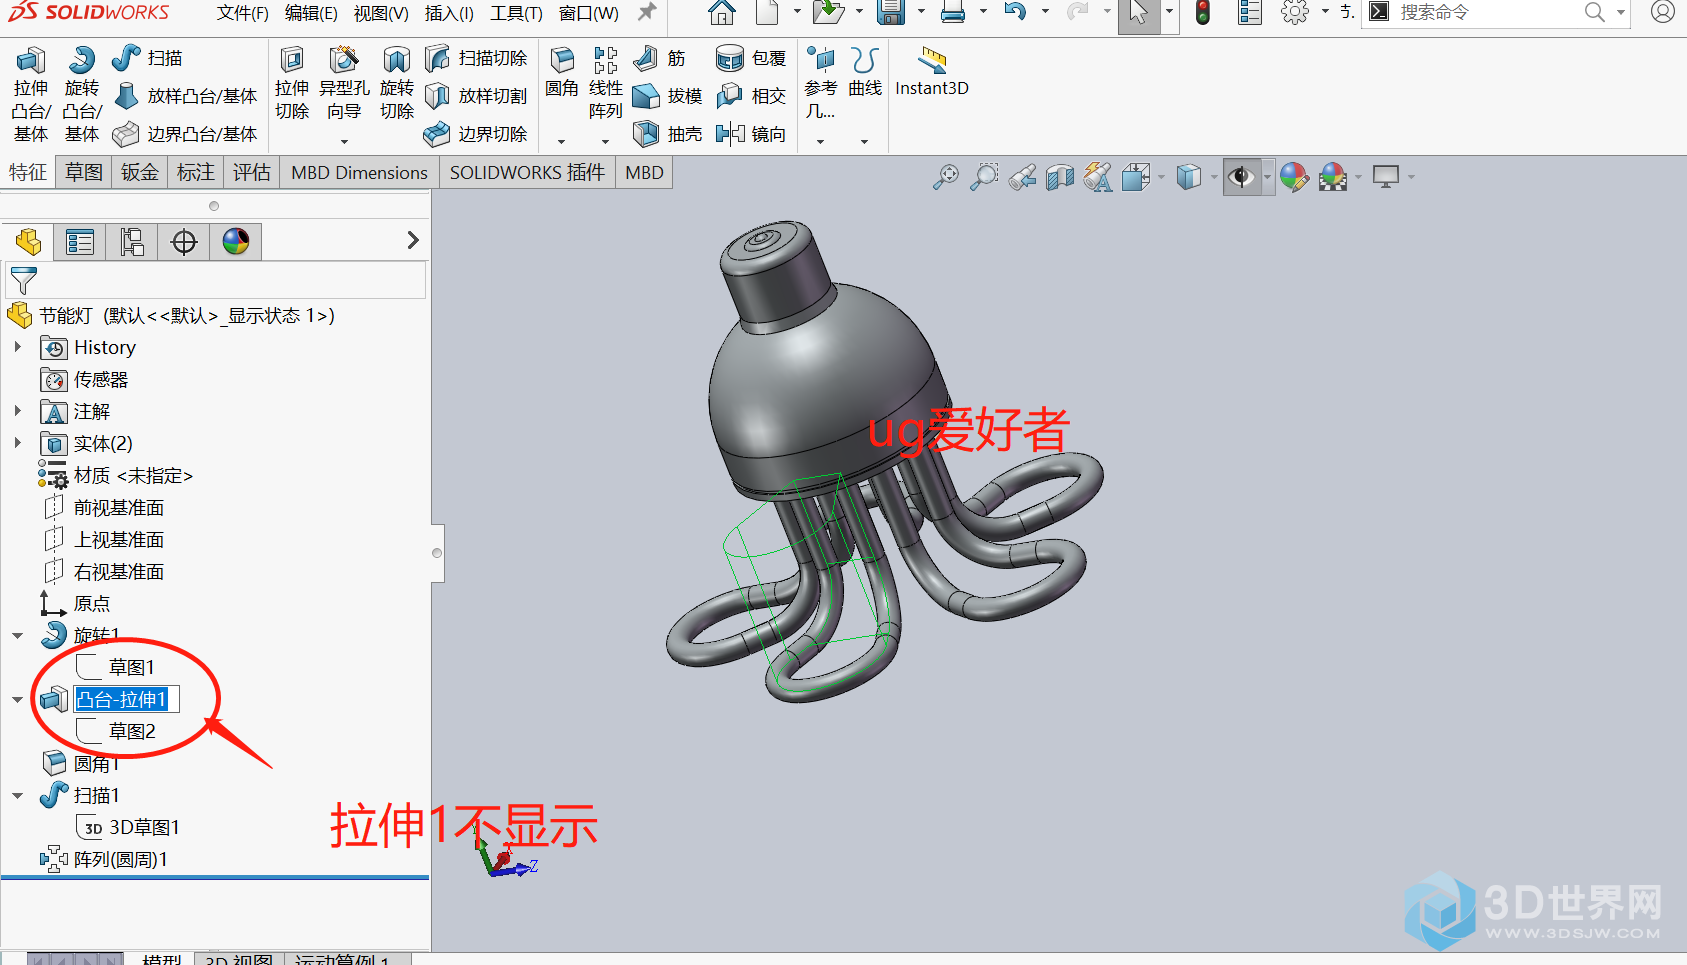The image size is (1687, 965).
Task: Open the 视图(V) menu
Action: [x=381, y=13]
